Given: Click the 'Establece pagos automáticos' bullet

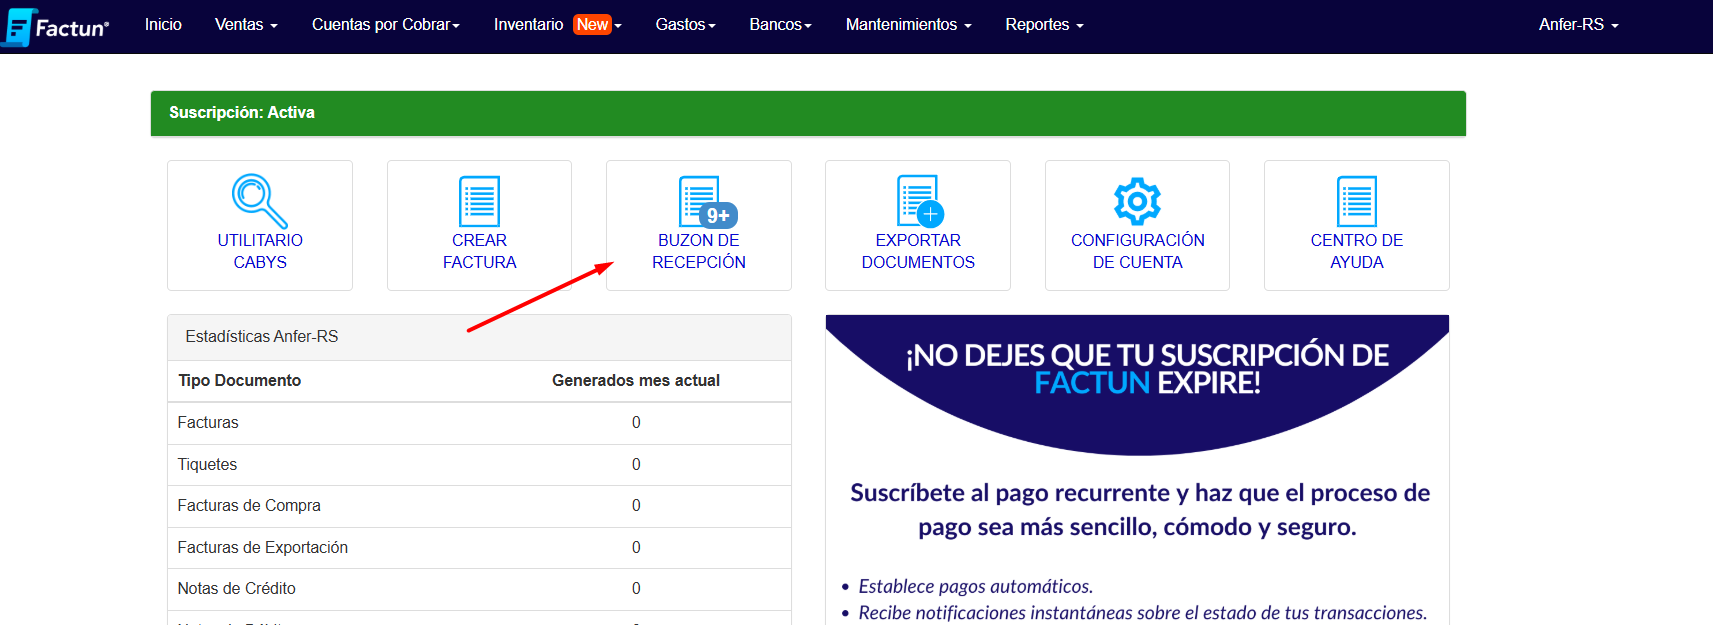Looking at the screenshot, I should tap(975, 586).
